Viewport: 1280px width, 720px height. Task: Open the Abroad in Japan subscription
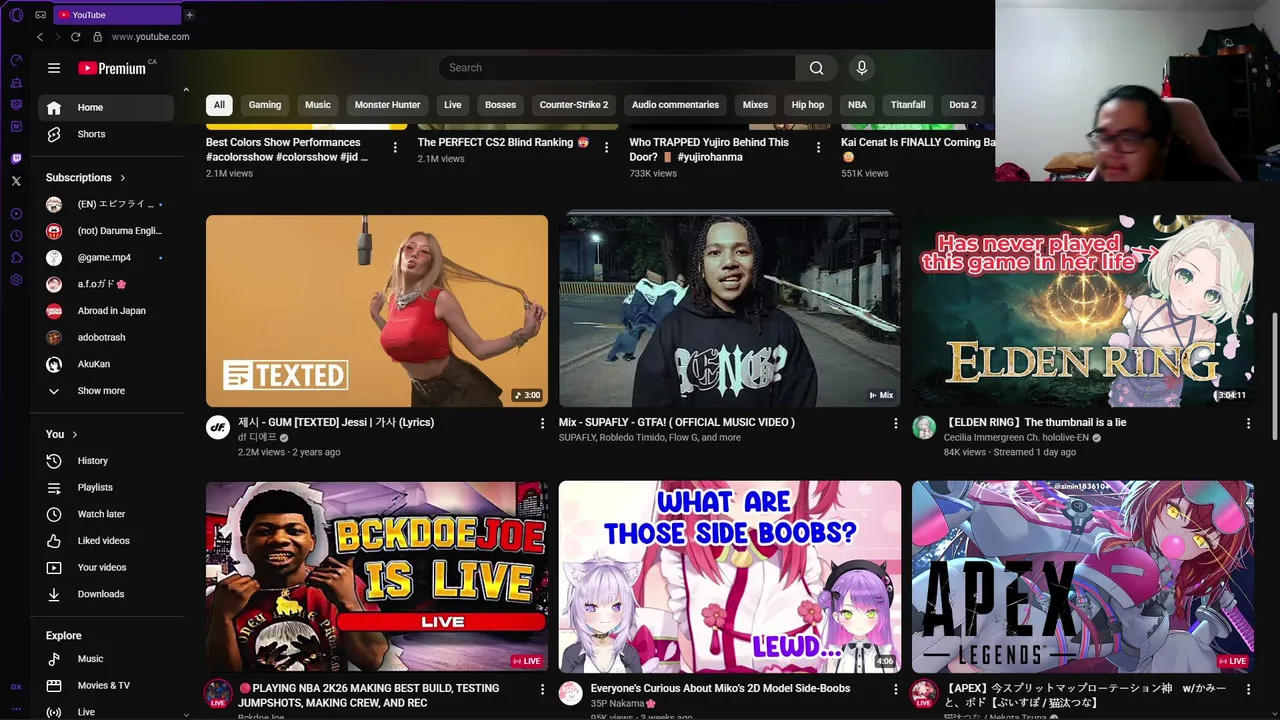point(107,311)
